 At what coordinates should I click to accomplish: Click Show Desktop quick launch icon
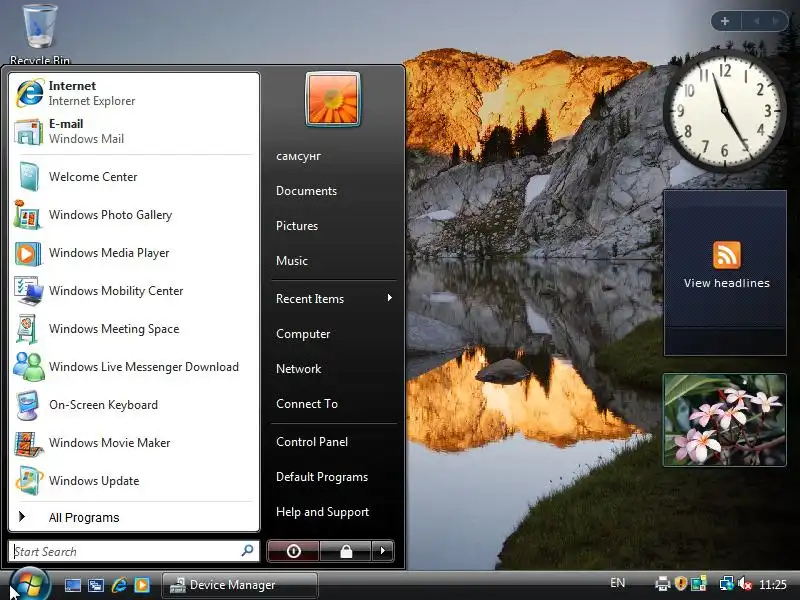click(x=72, y=585)
